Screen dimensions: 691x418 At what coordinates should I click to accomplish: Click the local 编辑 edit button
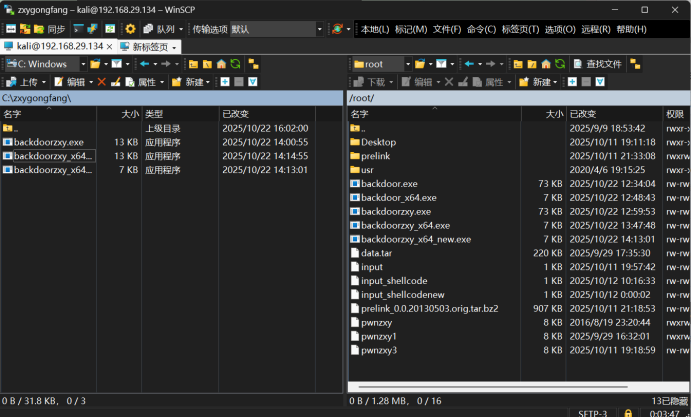point(70,82)
